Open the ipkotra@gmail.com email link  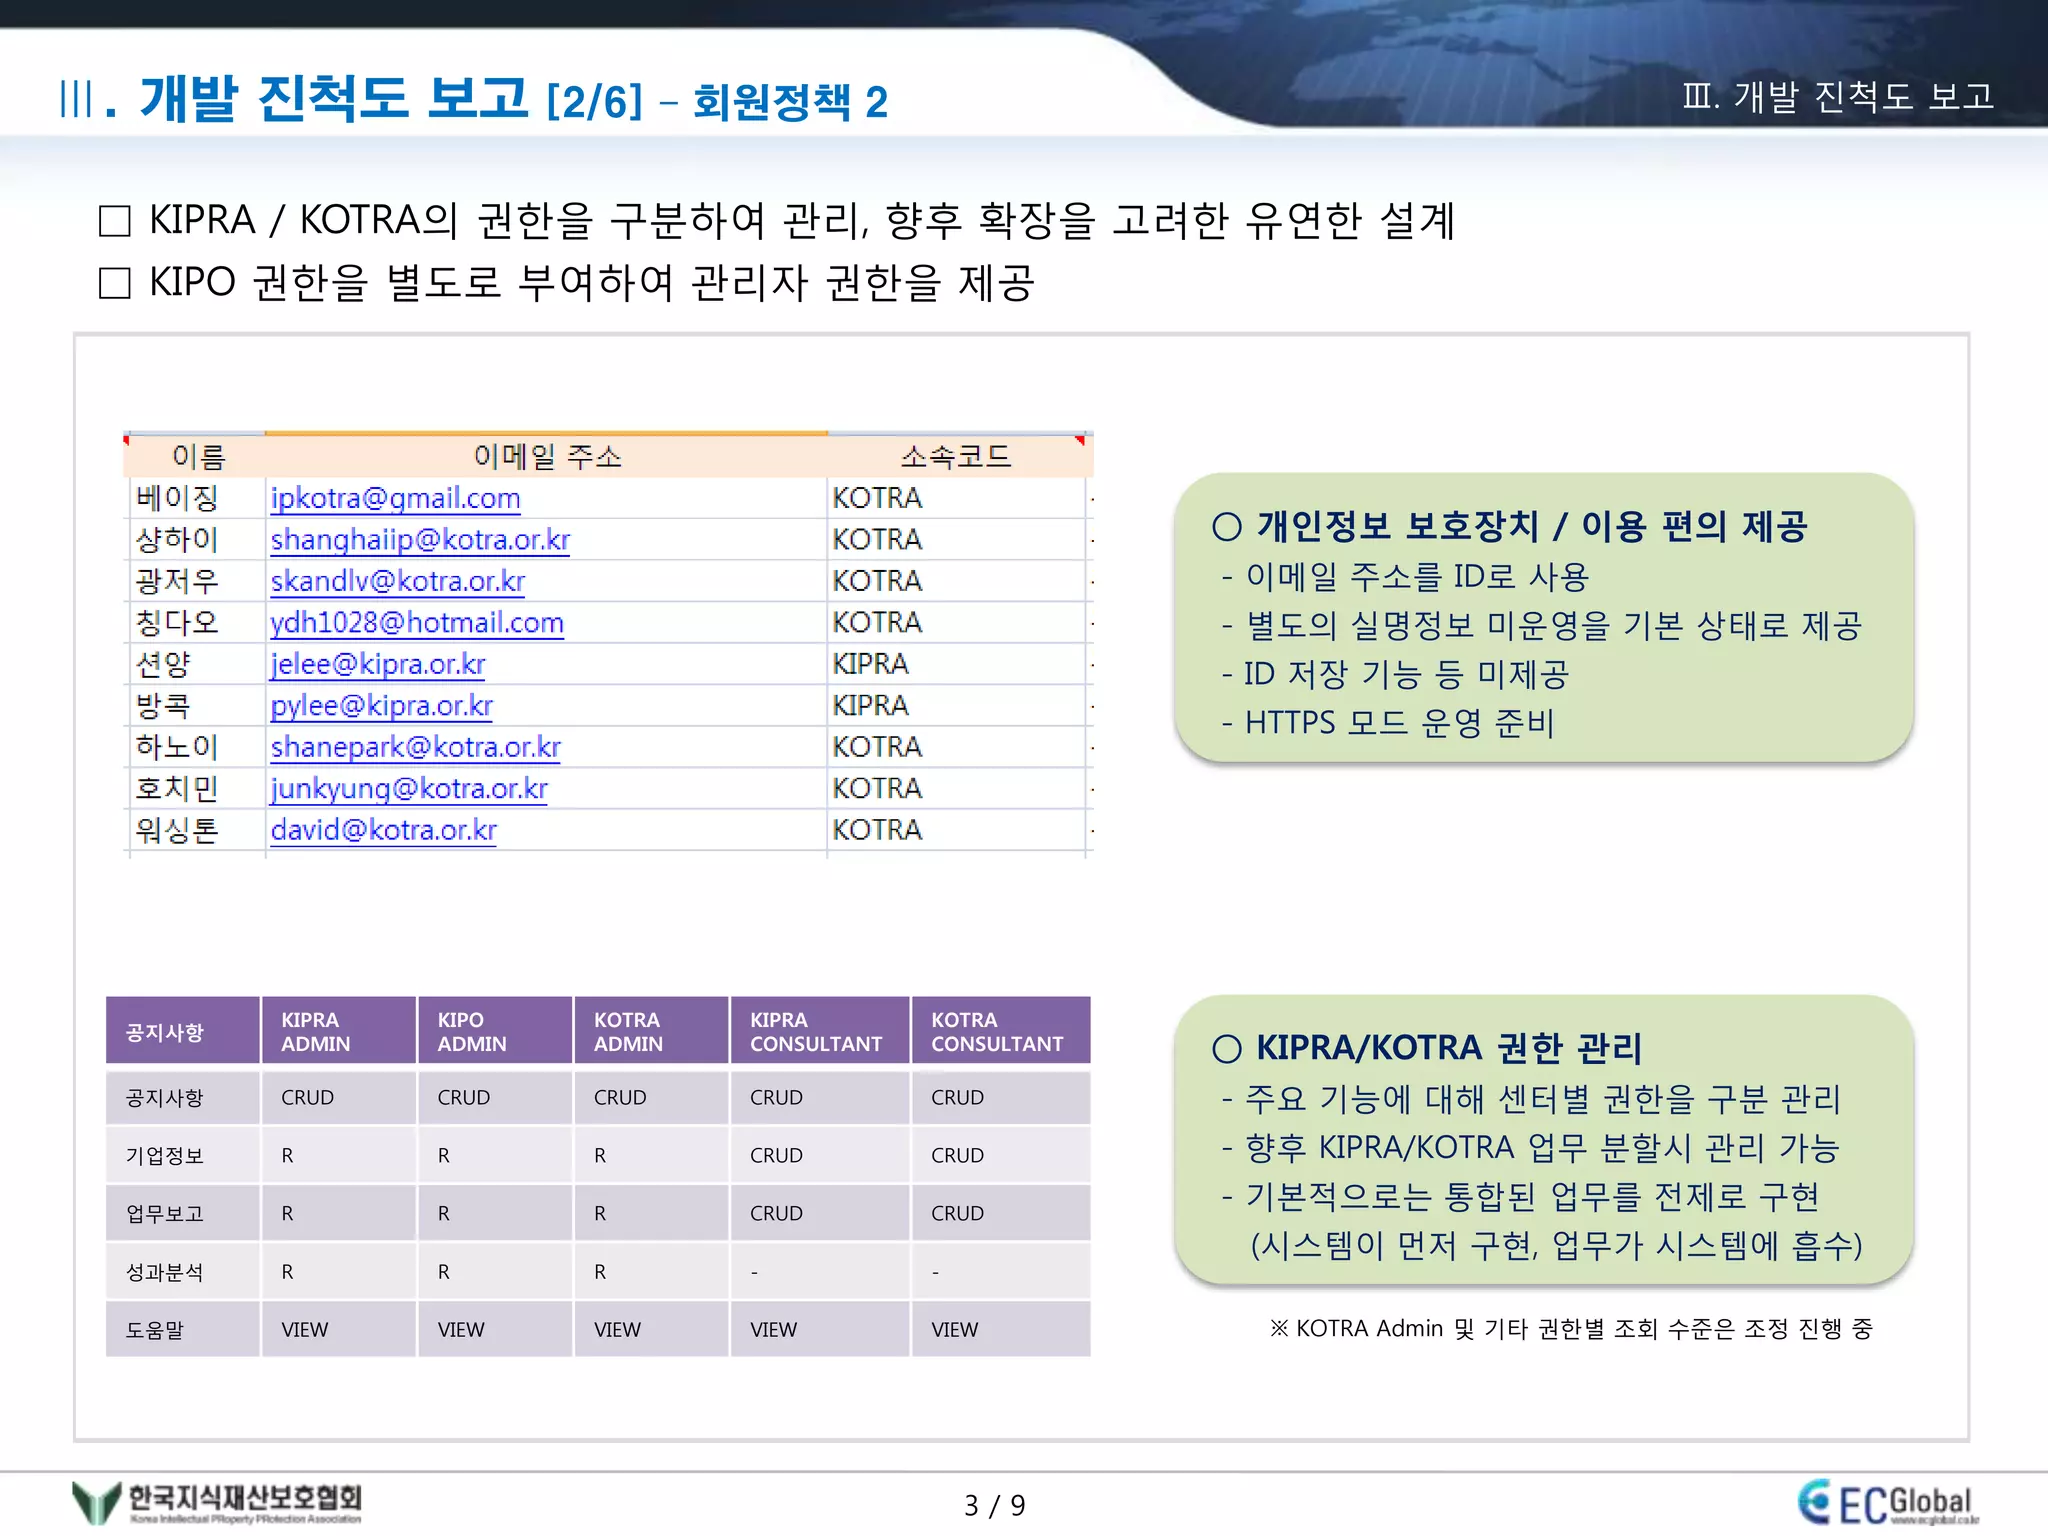point(395,498)
